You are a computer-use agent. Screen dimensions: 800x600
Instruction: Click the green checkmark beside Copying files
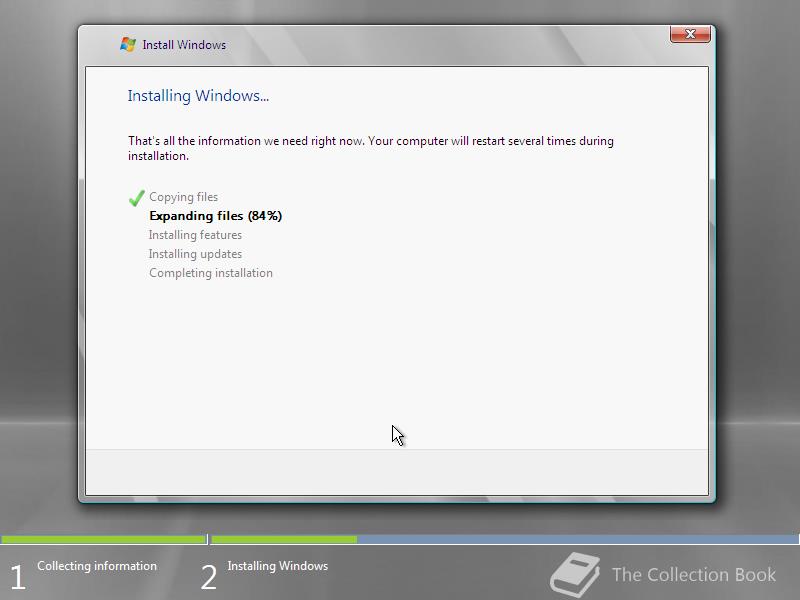click(136, 197)
